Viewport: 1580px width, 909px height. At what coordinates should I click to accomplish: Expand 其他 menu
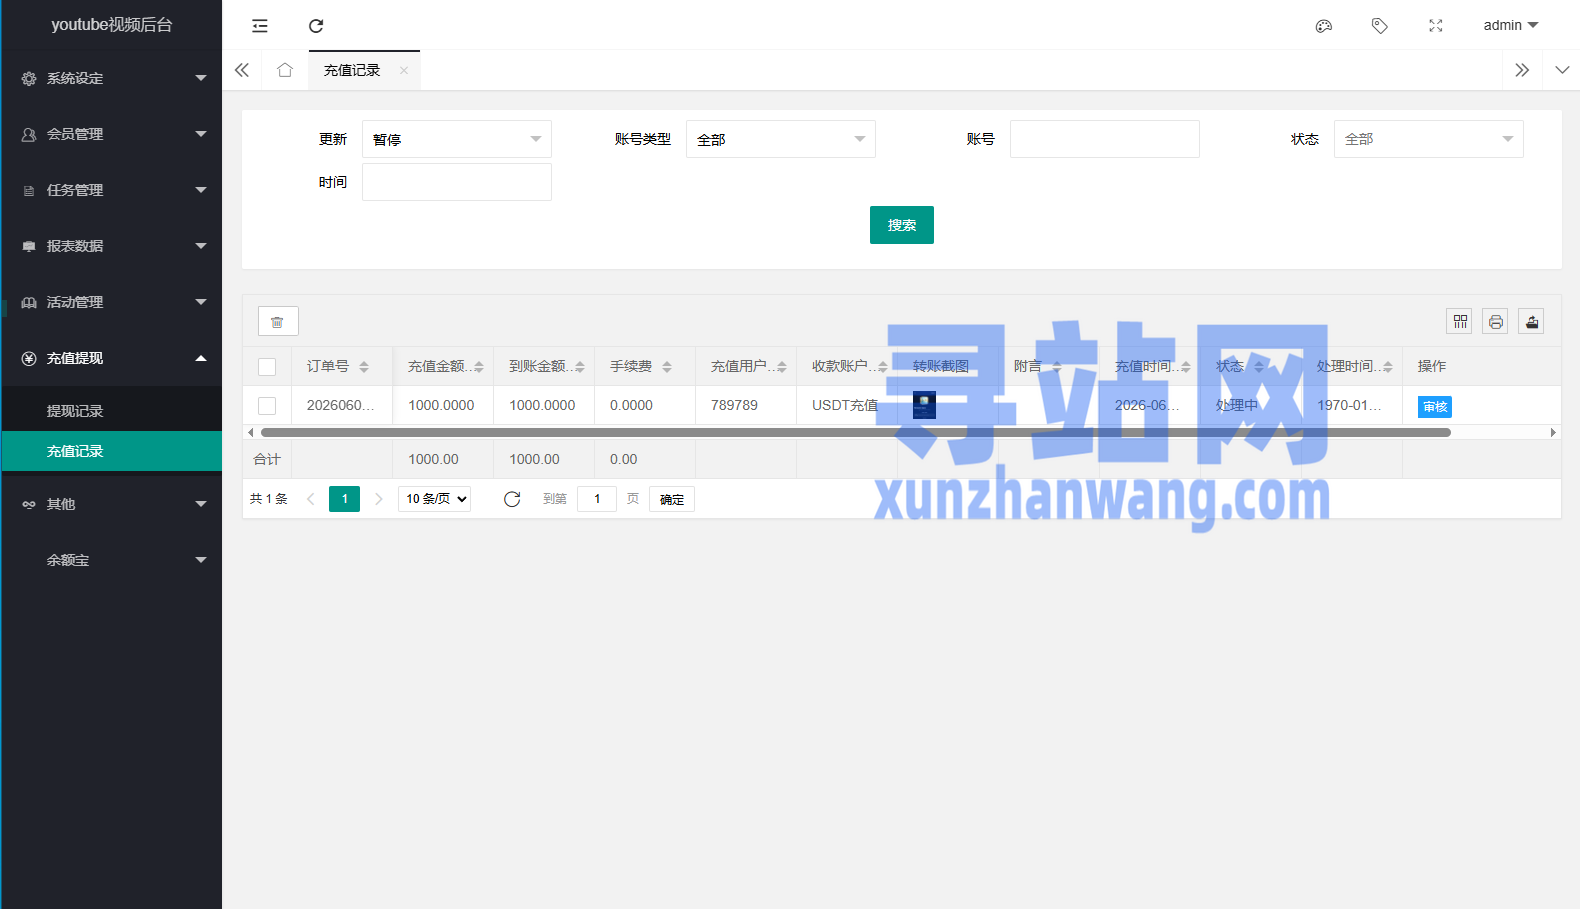[x=112, y=504]
